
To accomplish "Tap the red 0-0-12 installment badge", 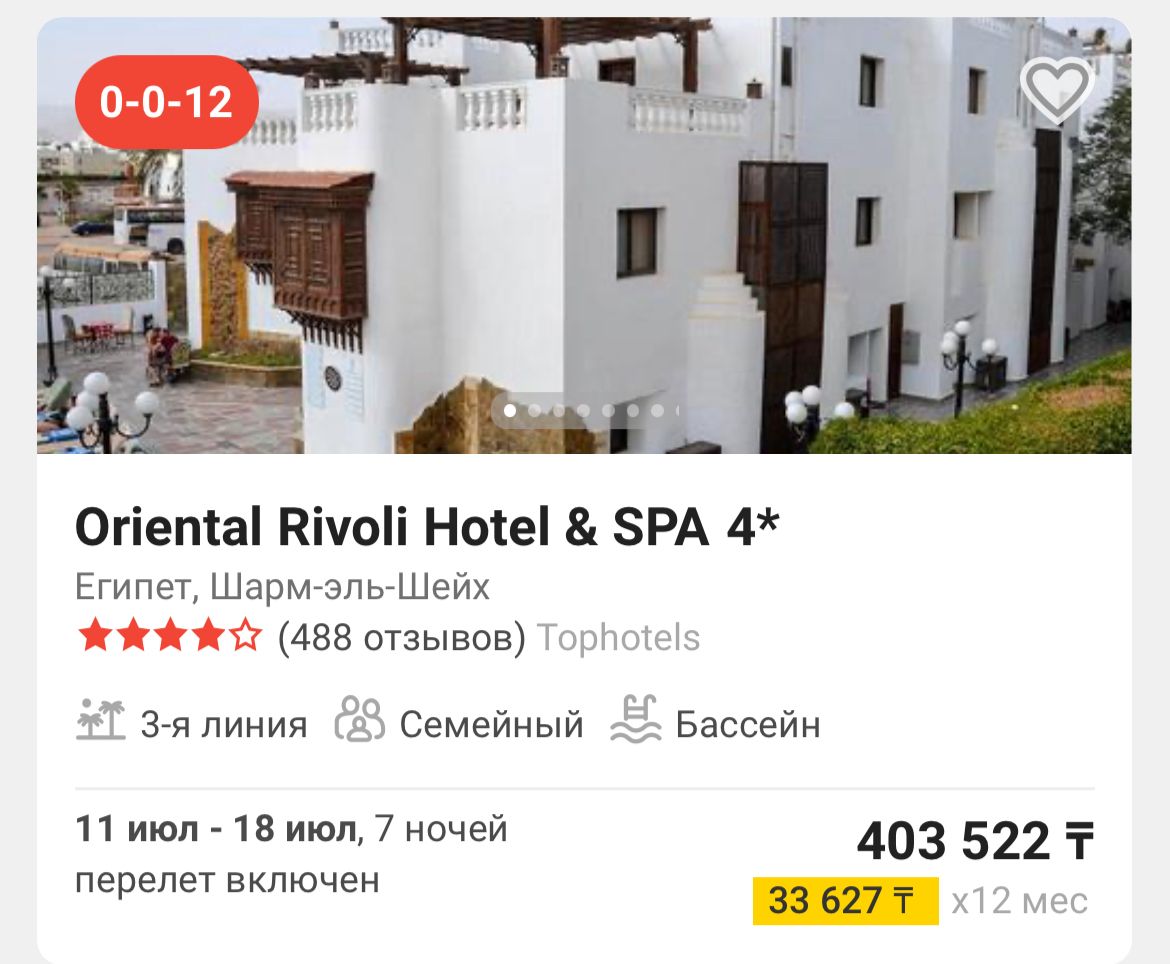I will [x=167, y=101].
